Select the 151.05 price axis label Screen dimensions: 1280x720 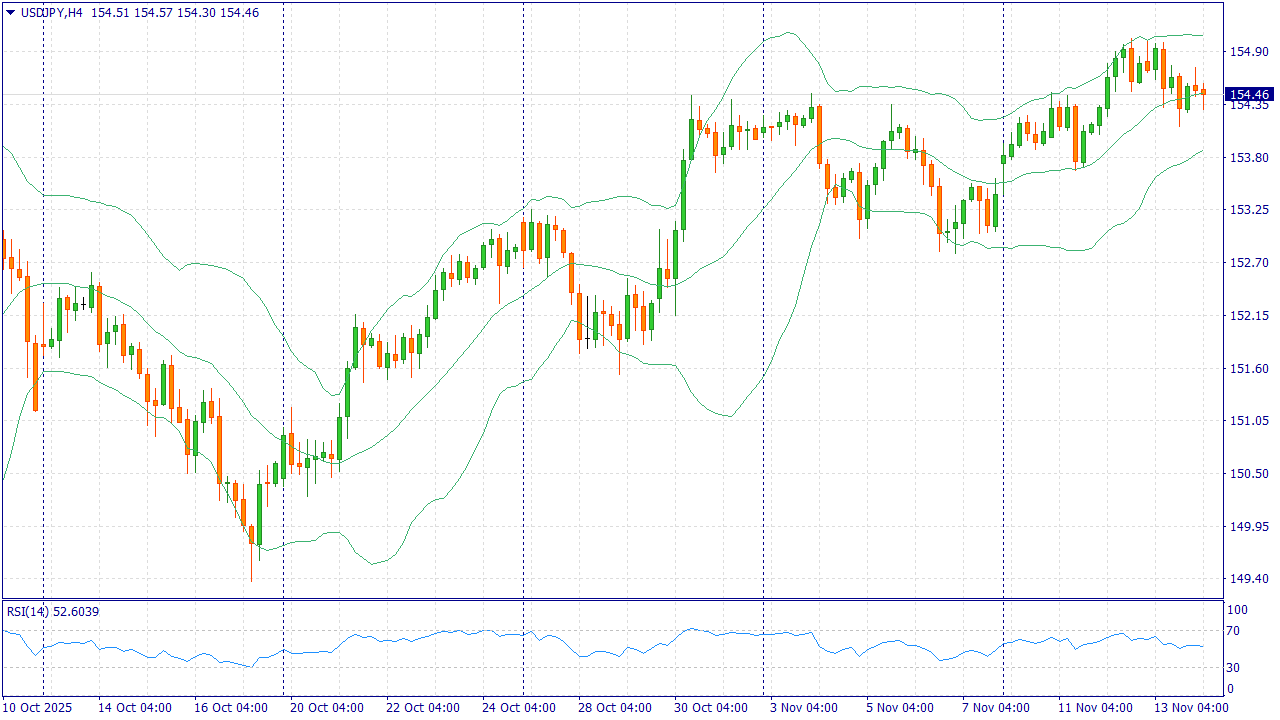(1248, 421)
